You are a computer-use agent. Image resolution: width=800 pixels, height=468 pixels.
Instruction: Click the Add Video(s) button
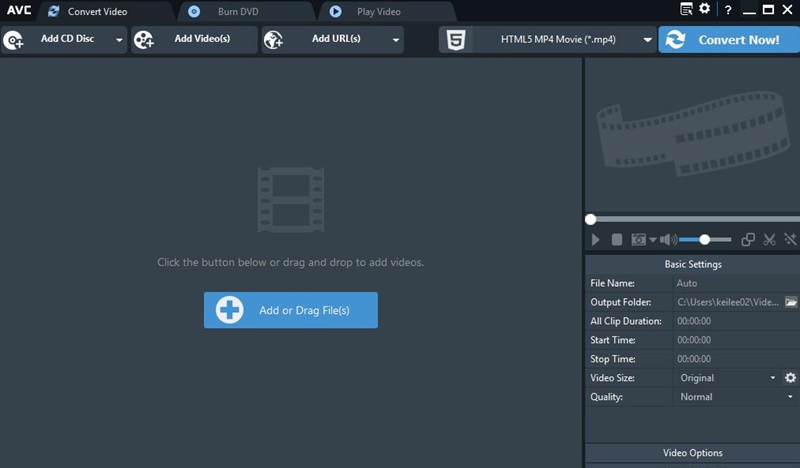click(x=194, y=39)
